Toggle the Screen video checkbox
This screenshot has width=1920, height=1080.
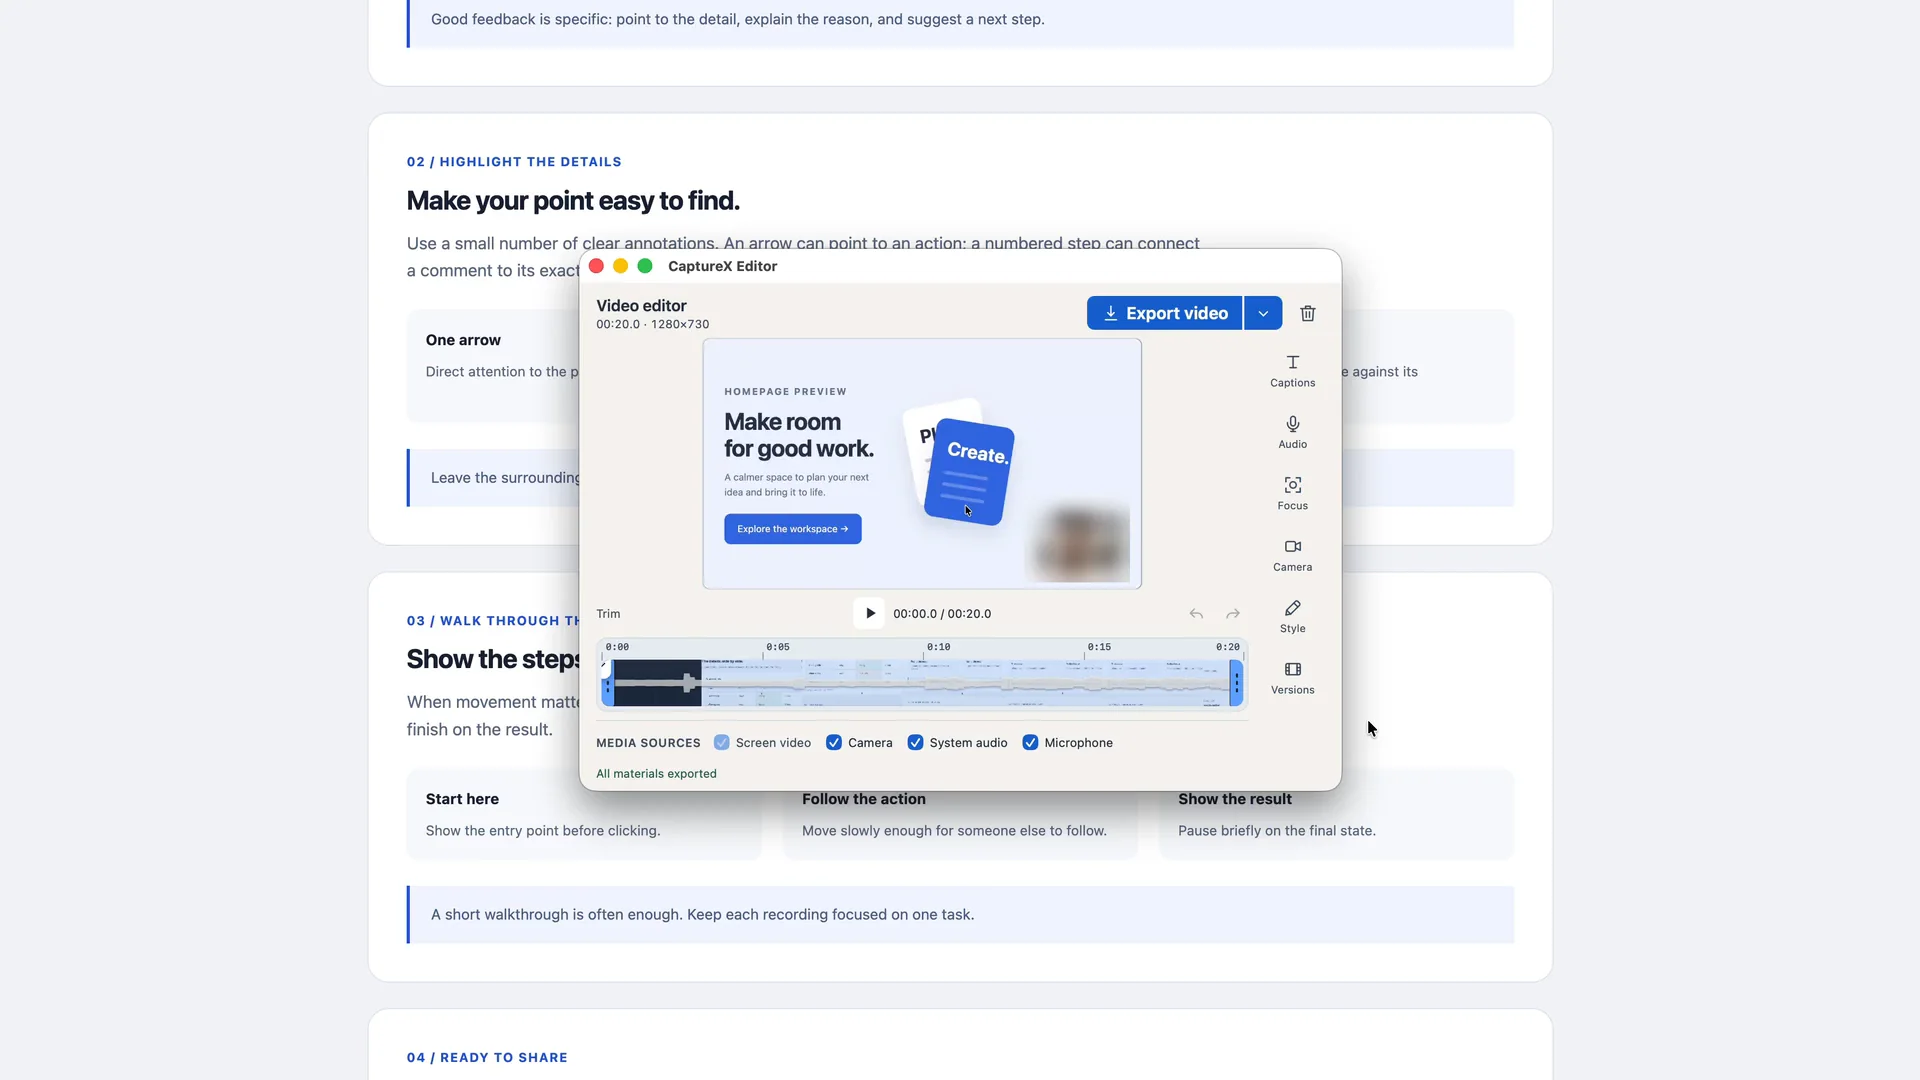tap(721, 743)
